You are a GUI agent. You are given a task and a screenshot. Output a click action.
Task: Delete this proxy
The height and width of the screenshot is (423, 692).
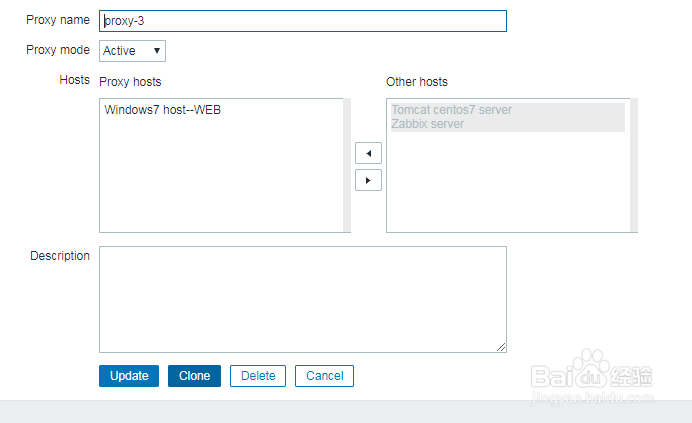258,376
